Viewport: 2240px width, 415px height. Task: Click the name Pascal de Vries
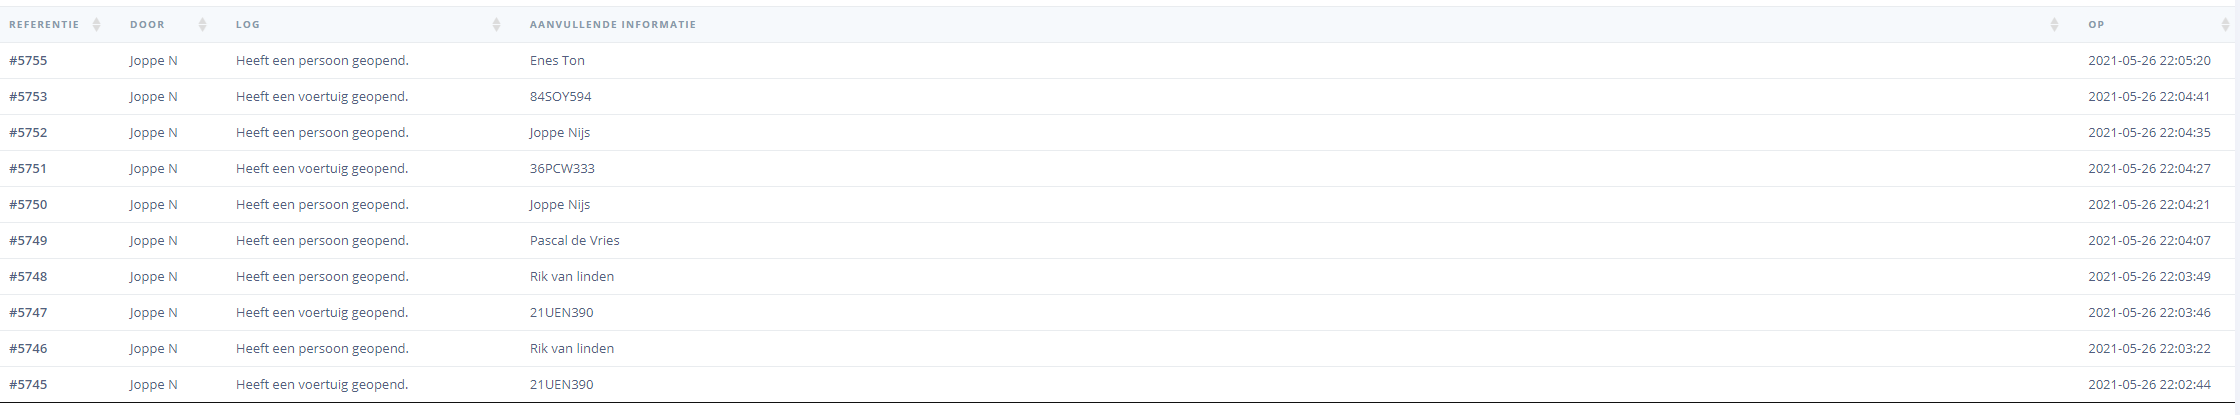coord(574,241)
